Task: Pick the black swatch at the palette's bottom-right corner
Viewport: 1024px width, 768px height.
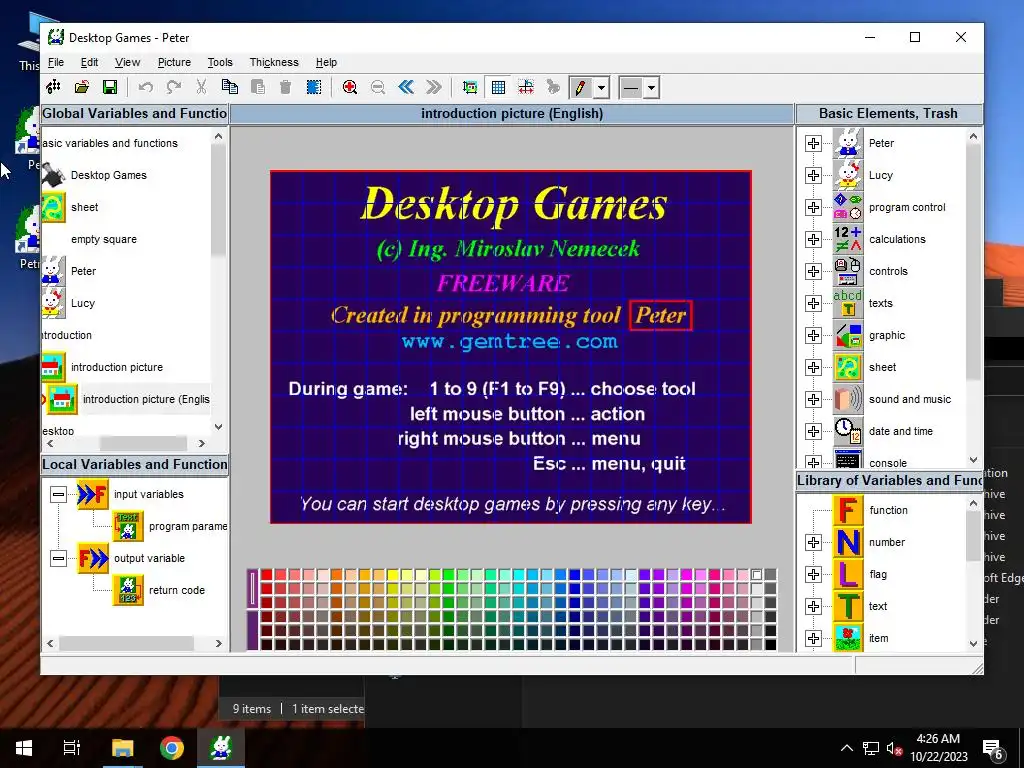Action: [x=771, y=645]
